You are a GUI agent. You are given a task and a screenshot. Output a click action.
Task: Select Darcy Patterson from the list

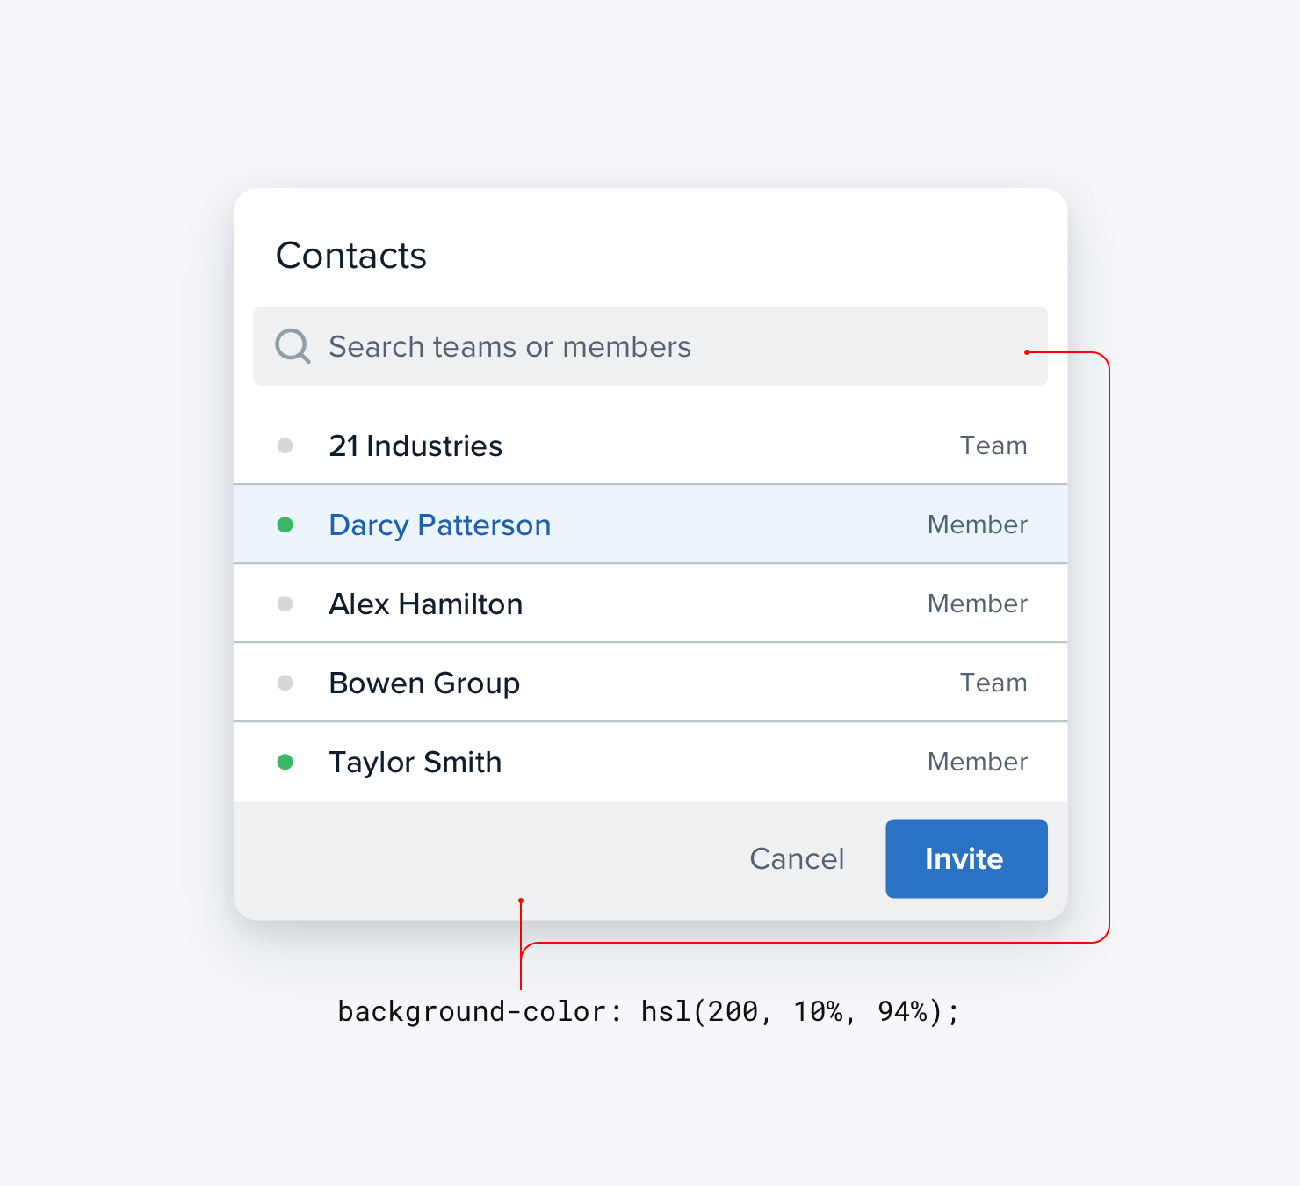(x=439, y=525)
